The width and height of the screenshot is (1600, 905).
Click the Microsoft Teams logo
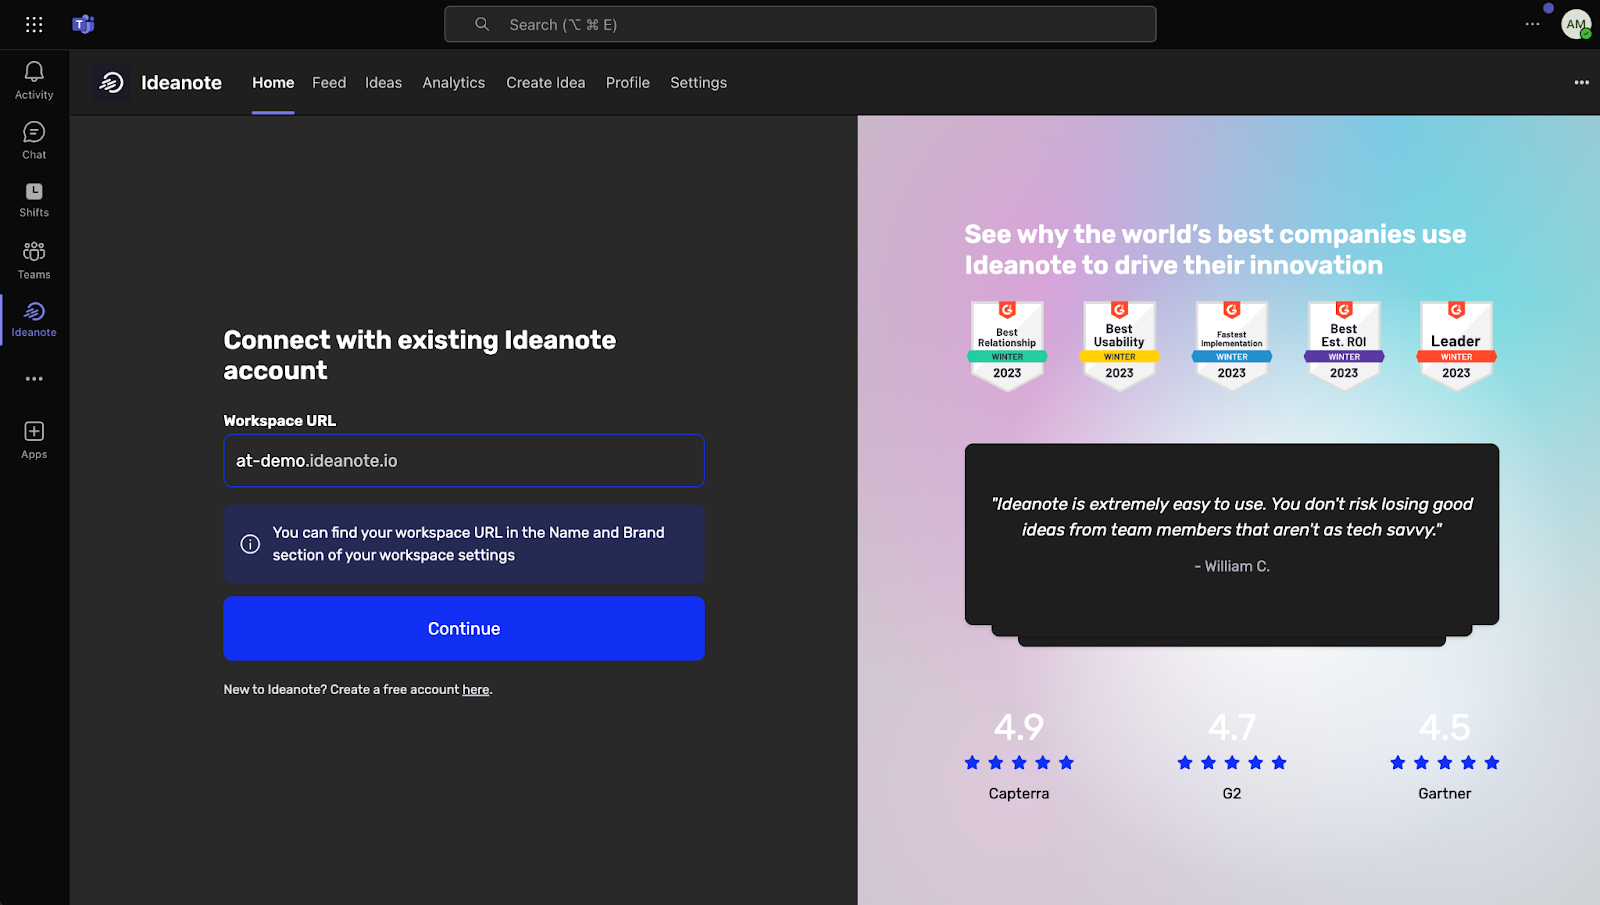tap(83, 24)
